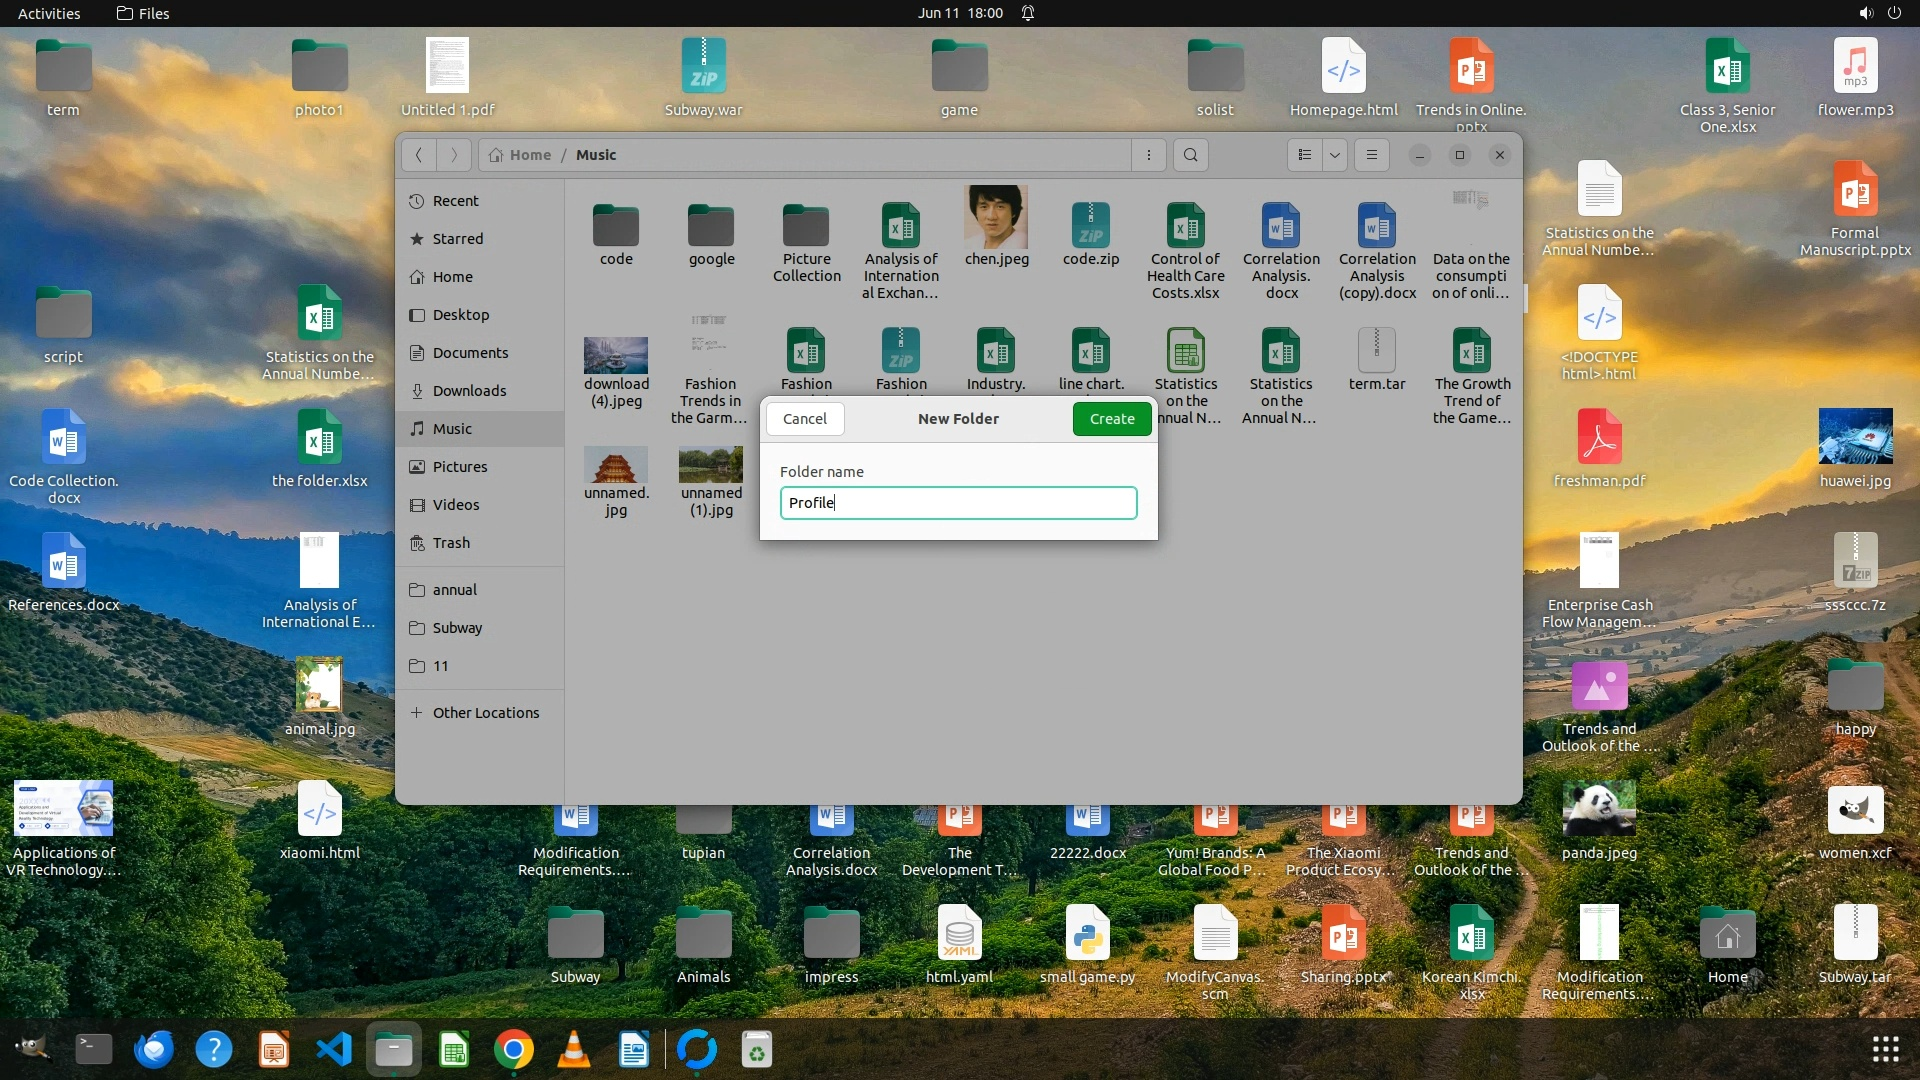Click the Create button in New Folder dialog
This screenshot has width=1920, height=1080.
[x=1111, y=419]
